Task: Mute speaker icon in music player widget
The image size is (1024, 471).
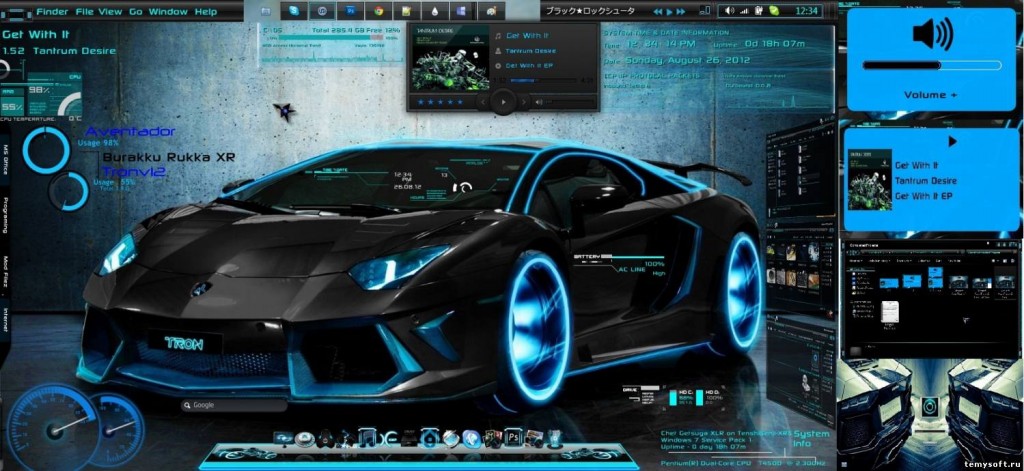Action: [539, 102]
